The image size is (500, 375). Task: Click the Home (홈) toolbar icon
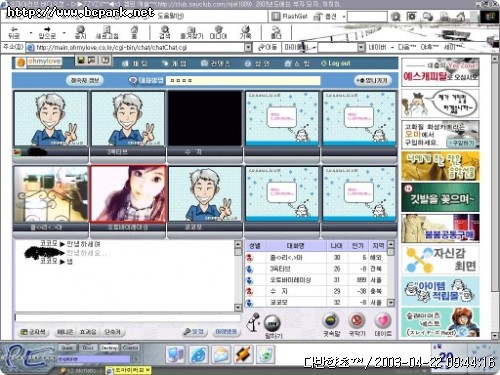tap(134, 32)
